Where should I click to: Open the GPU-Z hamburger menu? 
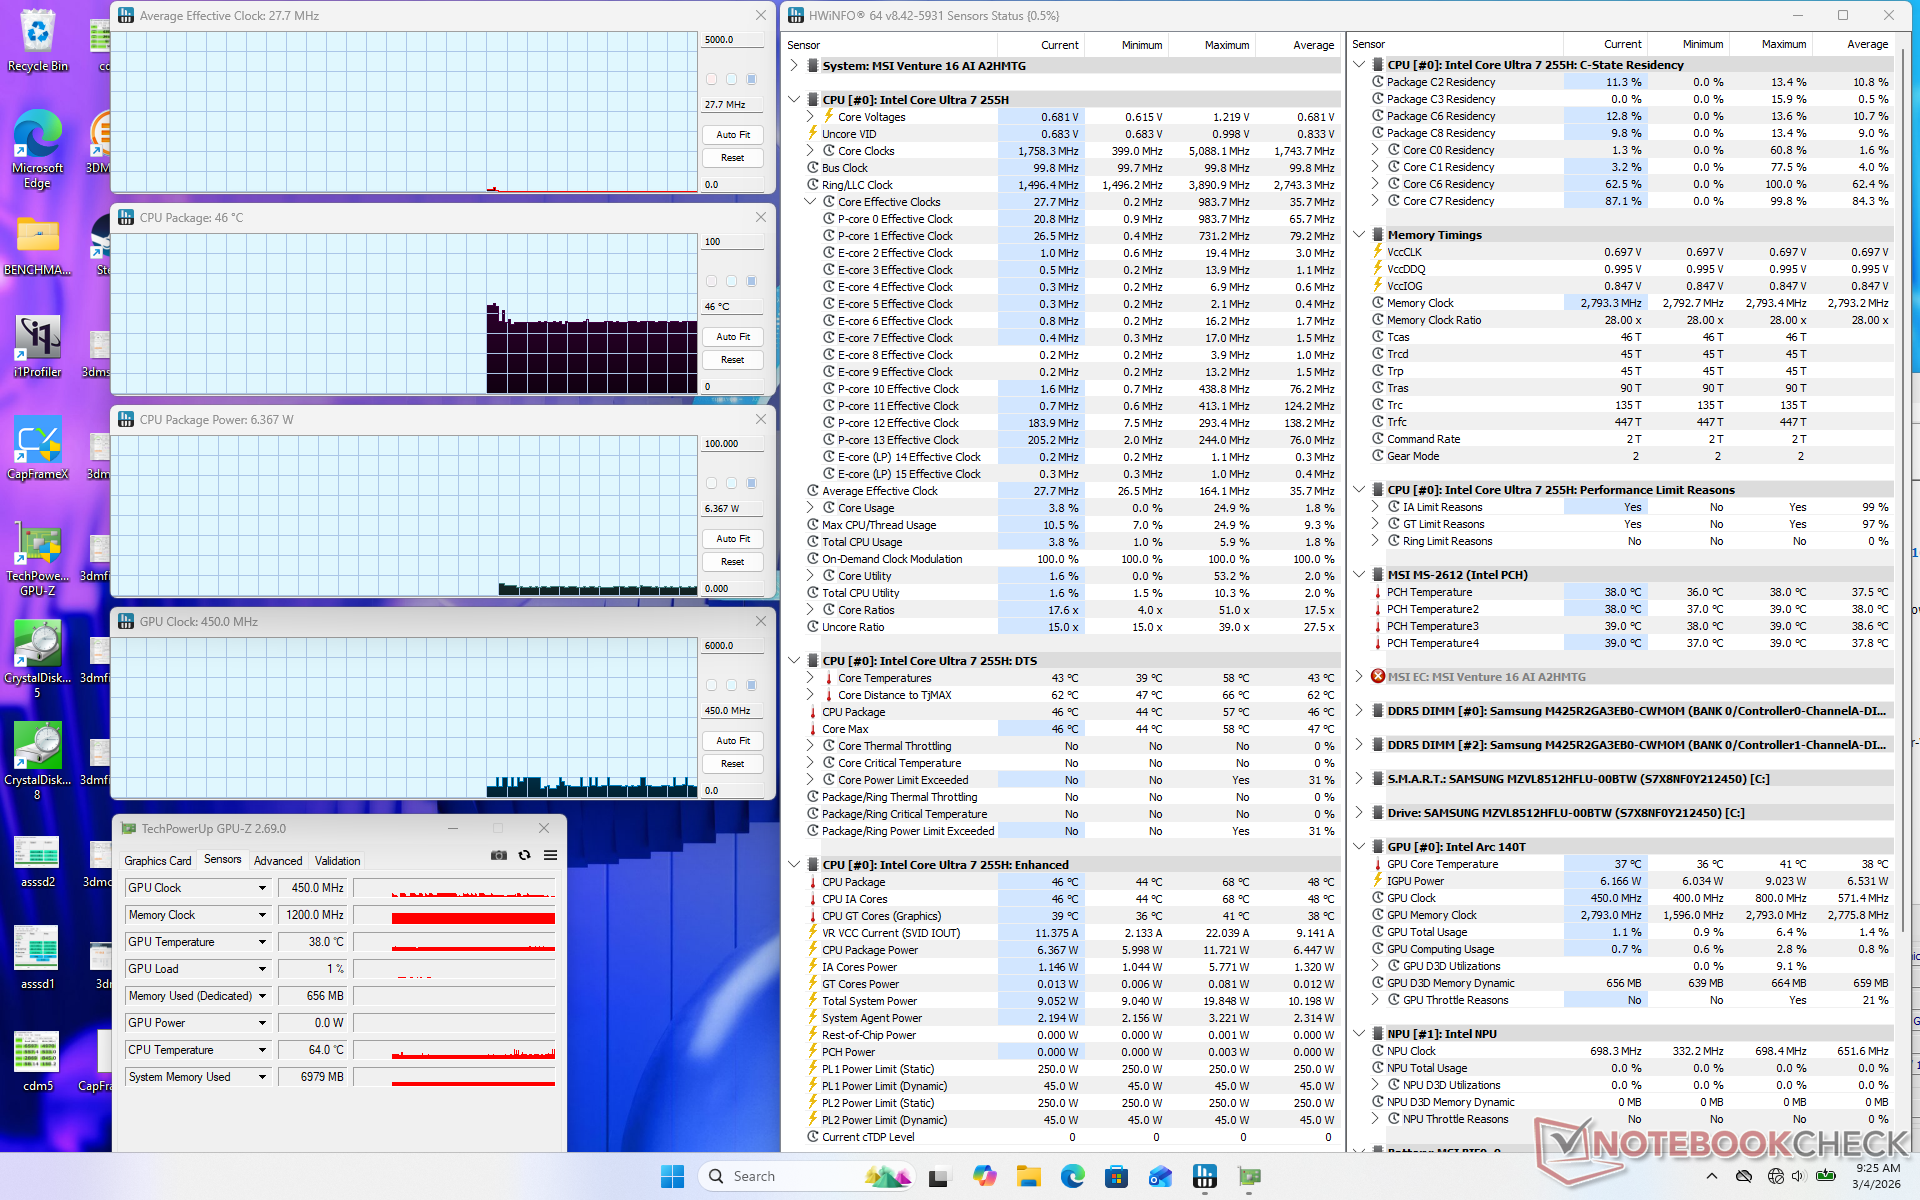pyautogui.click(x=550, y=855)
